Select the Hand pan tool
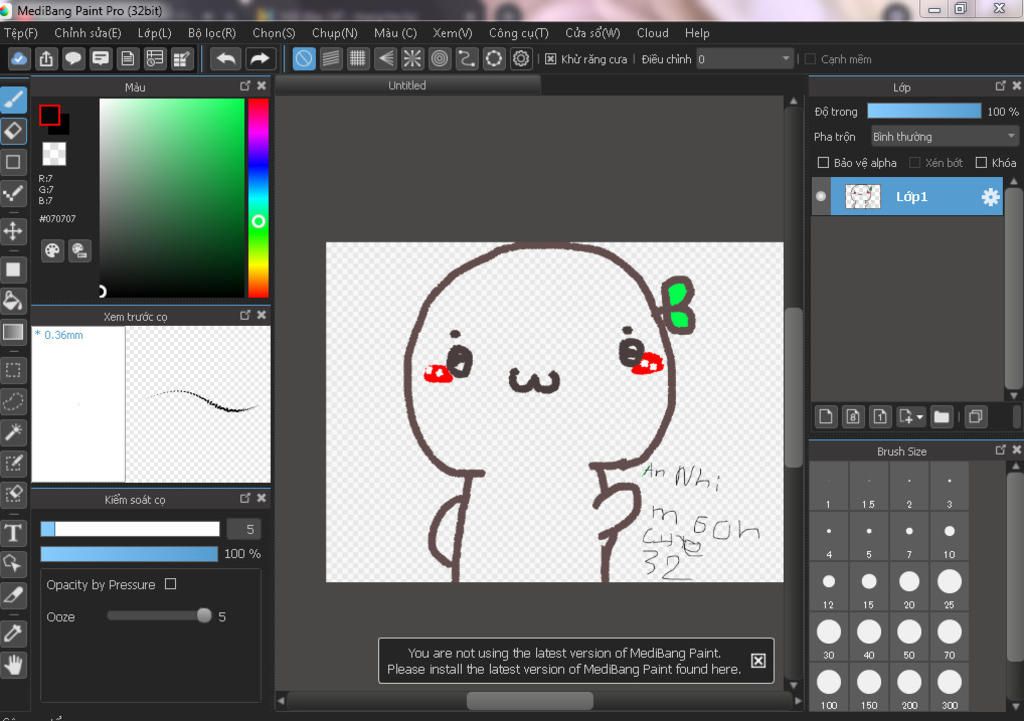 (13, 665)
